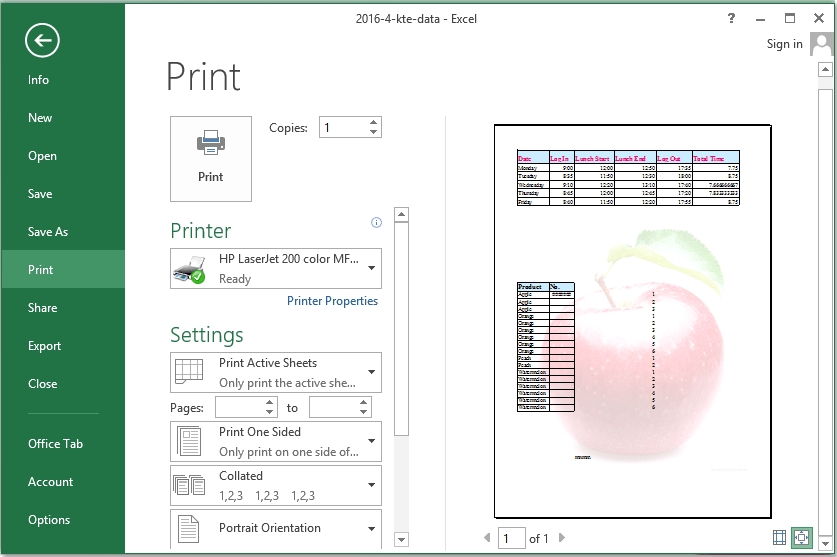Click the Sign in link
Screen dimensions: 837x557
click(x=784, y=44)
